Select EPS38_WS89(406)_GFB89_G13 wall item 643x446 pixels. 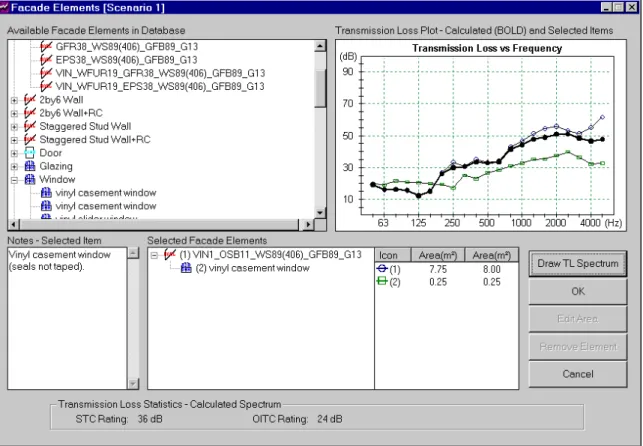(x=126, y=60)
